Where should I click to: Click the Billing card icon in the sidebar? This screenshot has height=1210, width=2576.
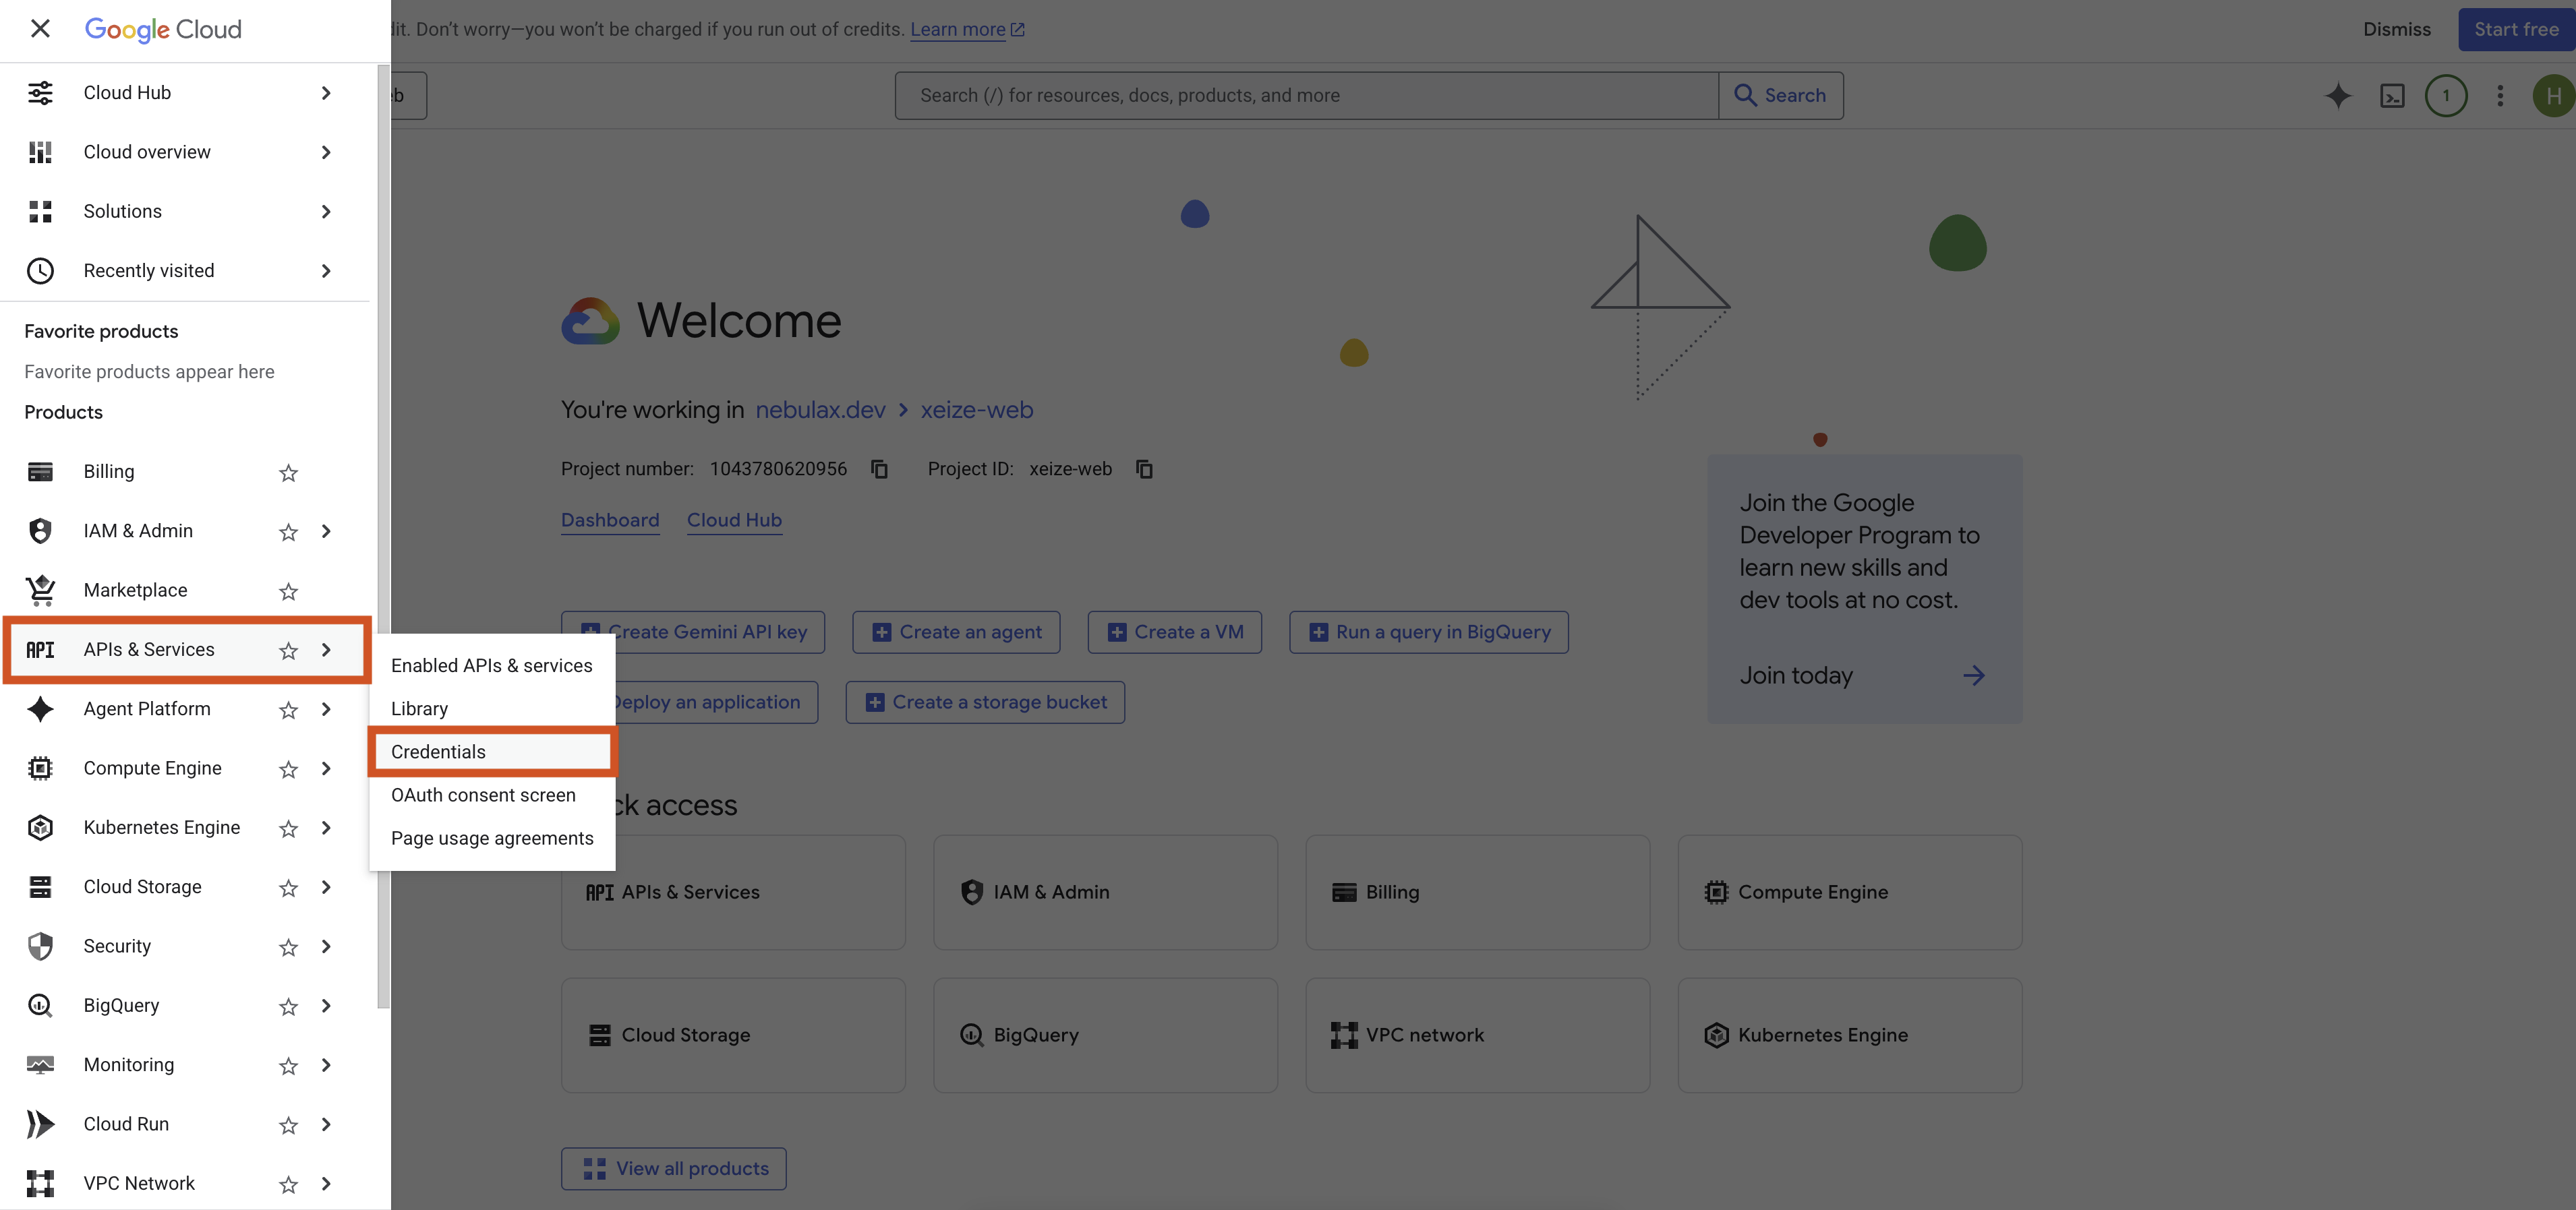click(x=40, y=472)
